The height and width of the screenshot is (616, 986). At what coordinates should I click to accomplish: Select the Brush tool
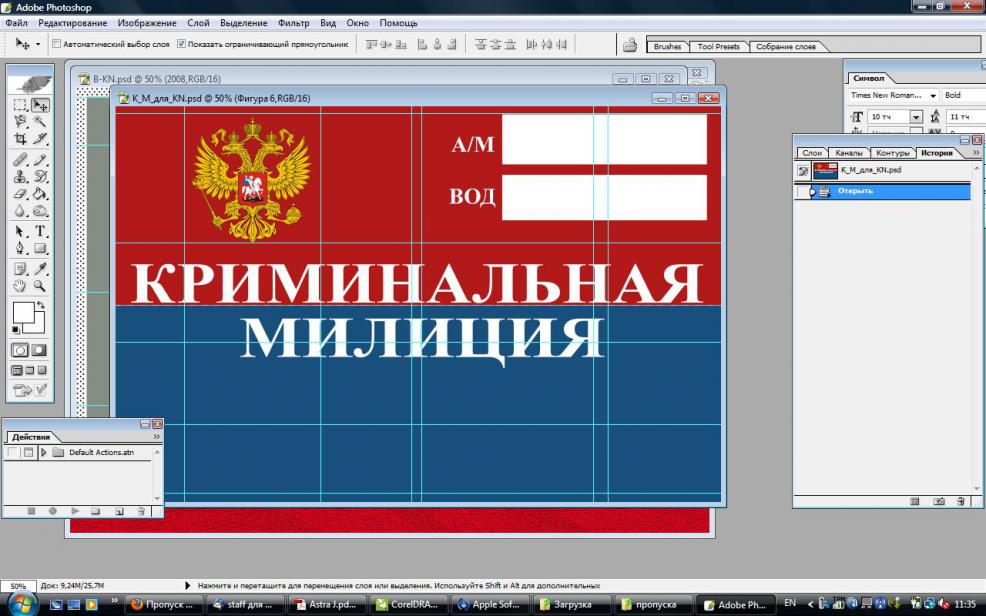[x=40, y=160]
